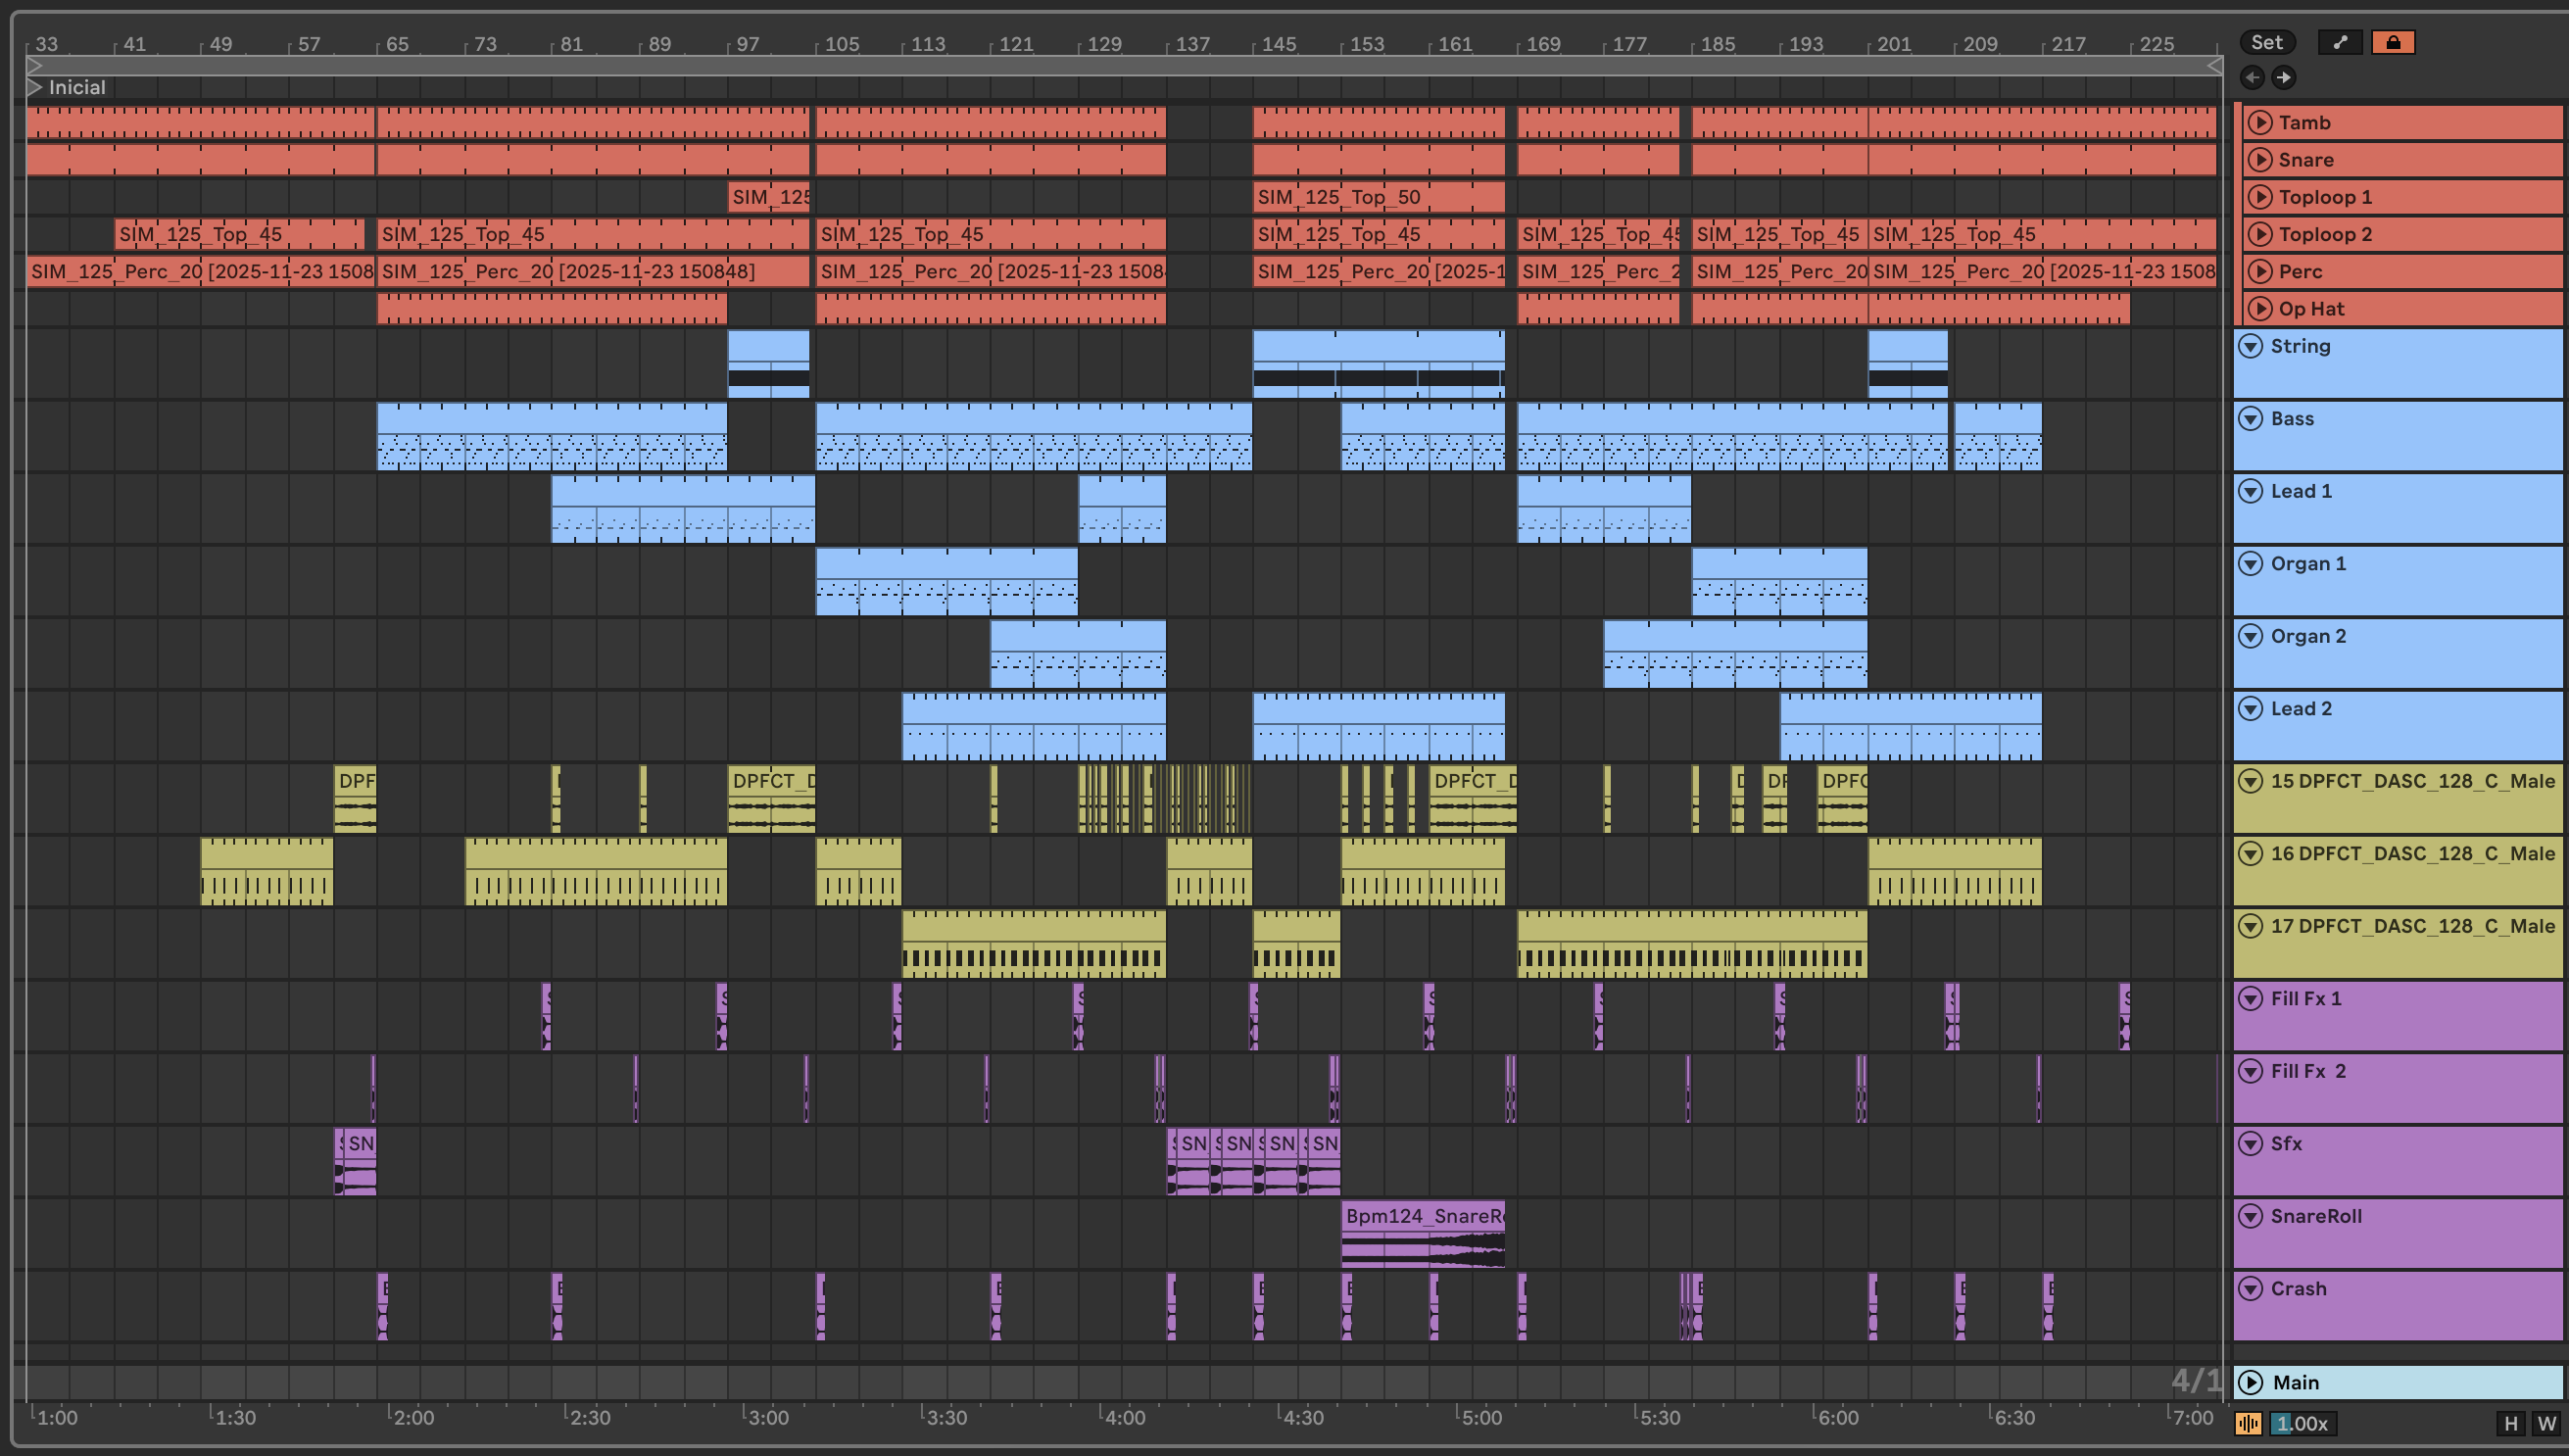2569x1456 pixels.
Task: Click the Fill Fx 1 track fold icon
Action: tap(2250, 998)
